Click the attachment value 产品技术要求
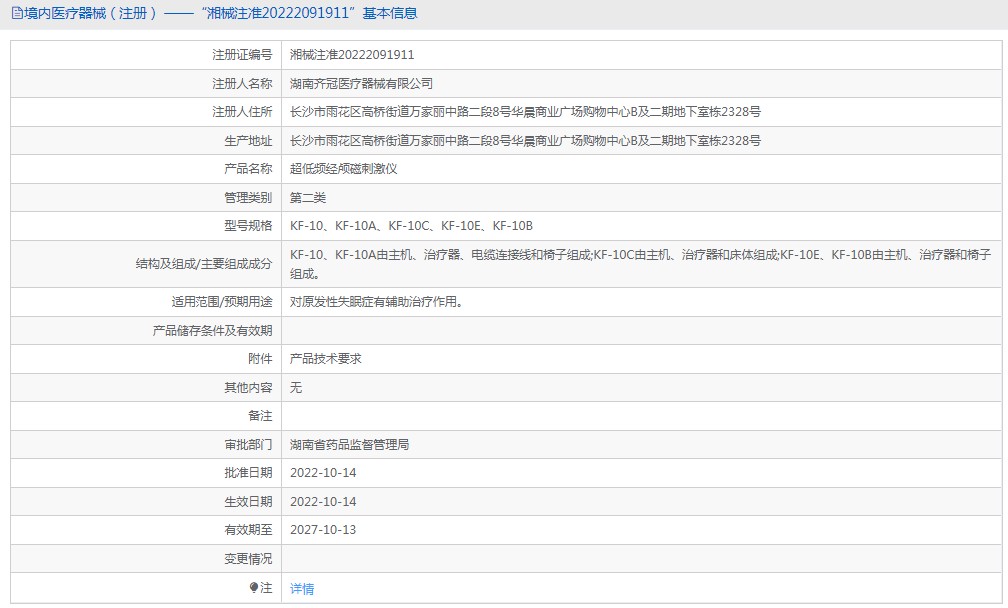Image resolution: width=1008 pixels, height=608 pixels. [325, 358]
